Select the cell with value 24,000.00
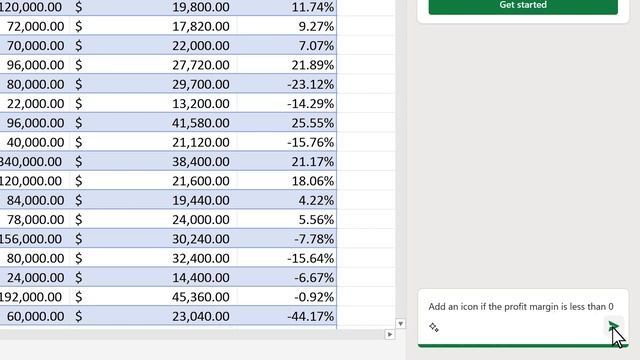This screenshot has height=360, width=640. click(153, 219)
